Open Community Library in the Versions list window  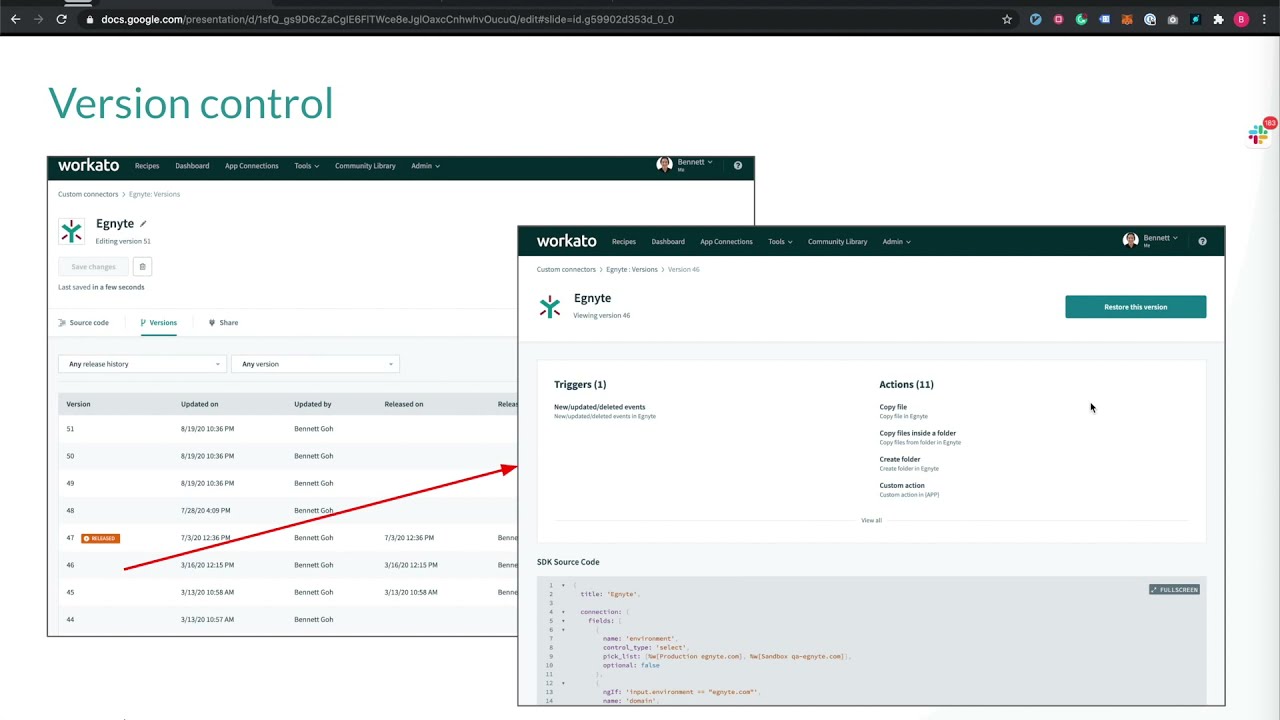click(365, 166)
